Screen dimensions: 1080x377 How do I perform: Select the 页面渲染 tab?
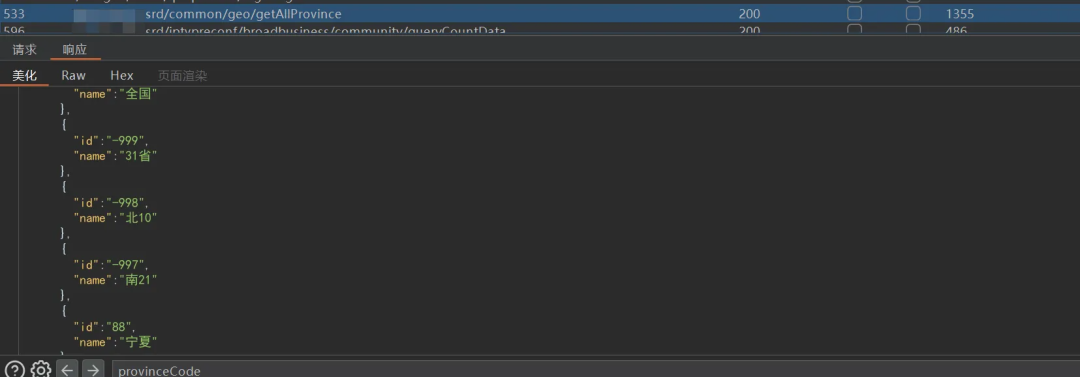(x=183, y=76)
